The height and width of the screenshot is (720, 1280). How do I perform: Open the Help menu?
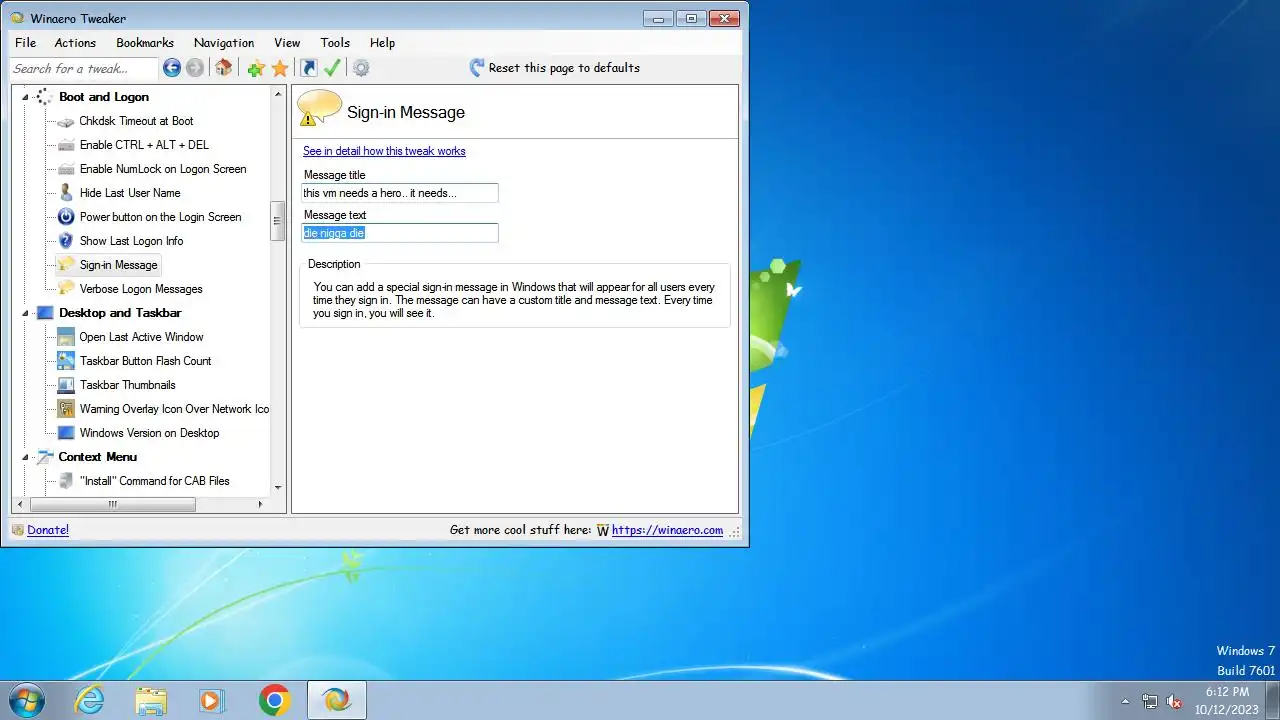point(382,43)
